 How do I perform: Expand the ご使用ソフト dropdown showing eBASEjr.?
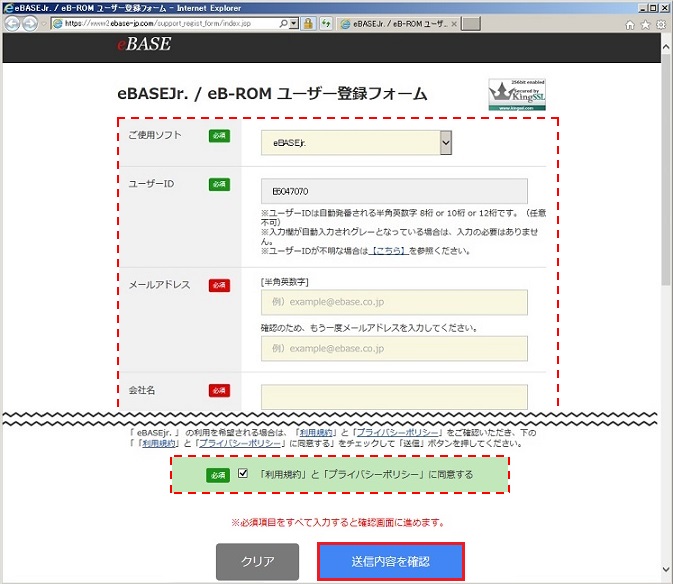click(356, 143)
